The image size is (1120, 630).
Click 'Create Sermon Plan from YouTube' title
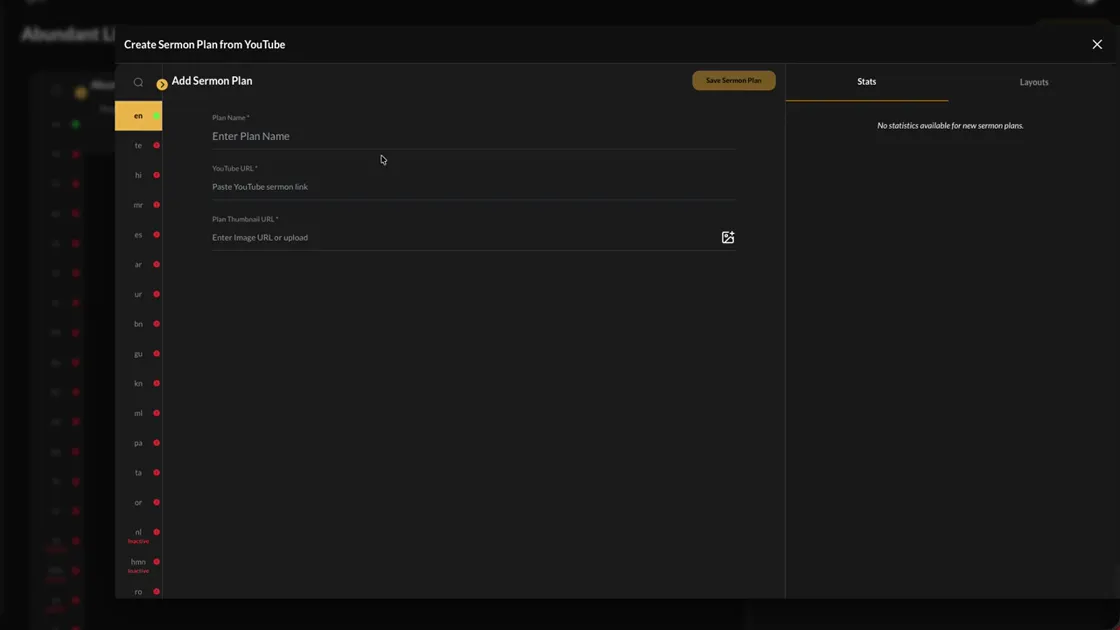[204, 44]
